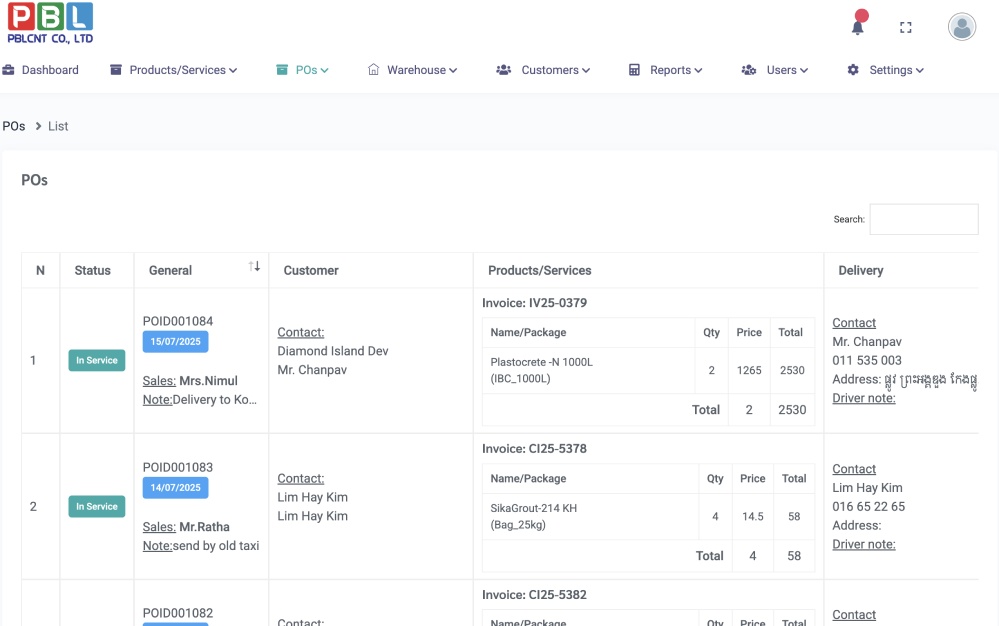Click POs breadcrumb link
Image resolution: width=999 pixels, height=626 pixels.
coord(14,126)
